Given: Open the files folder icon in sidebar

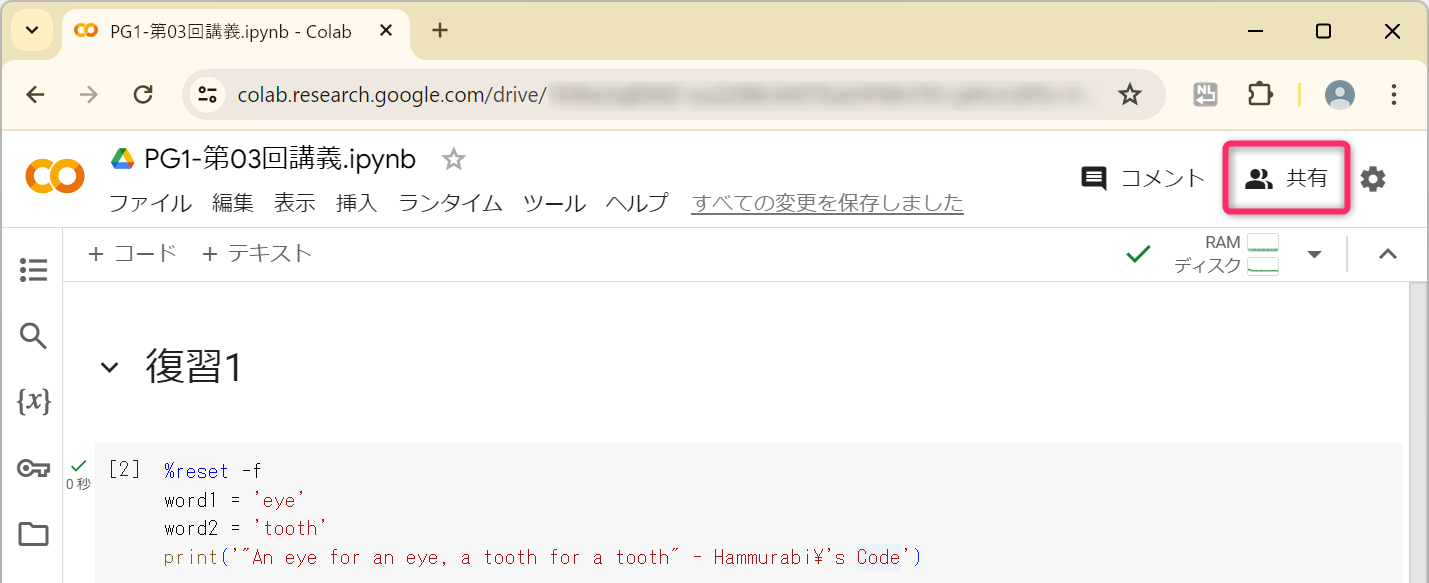Looking at the screenshot, I should pyautogui.click(x=33, y=534).
